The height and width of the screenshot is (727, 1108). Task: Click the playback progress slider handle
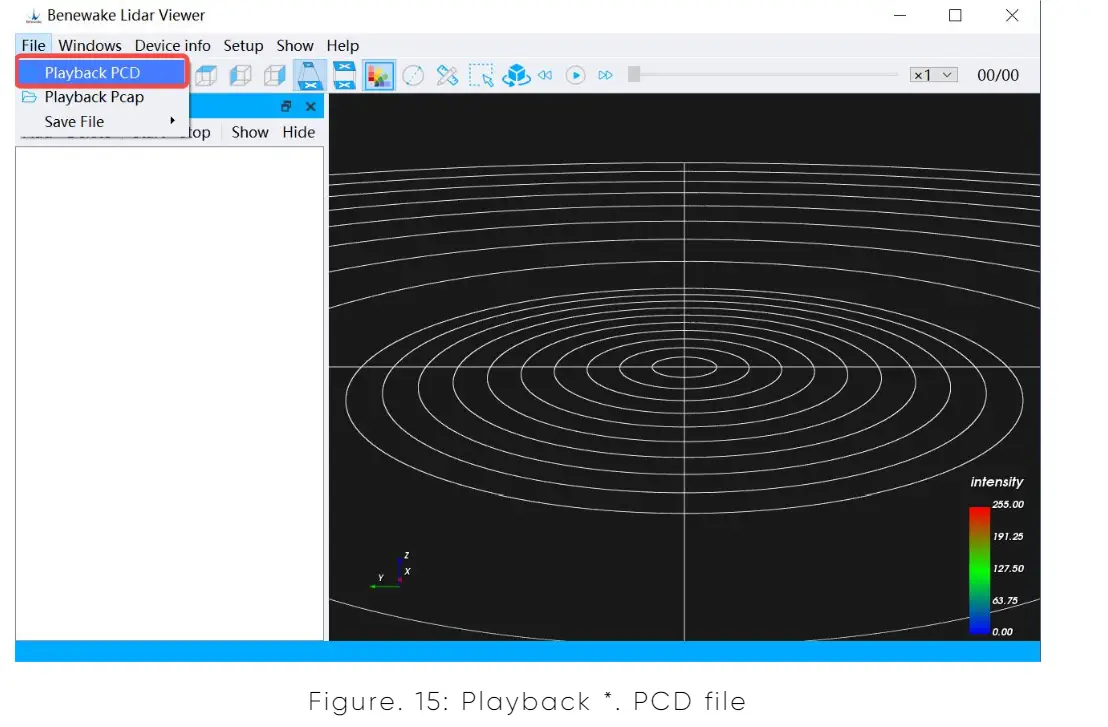634,74
